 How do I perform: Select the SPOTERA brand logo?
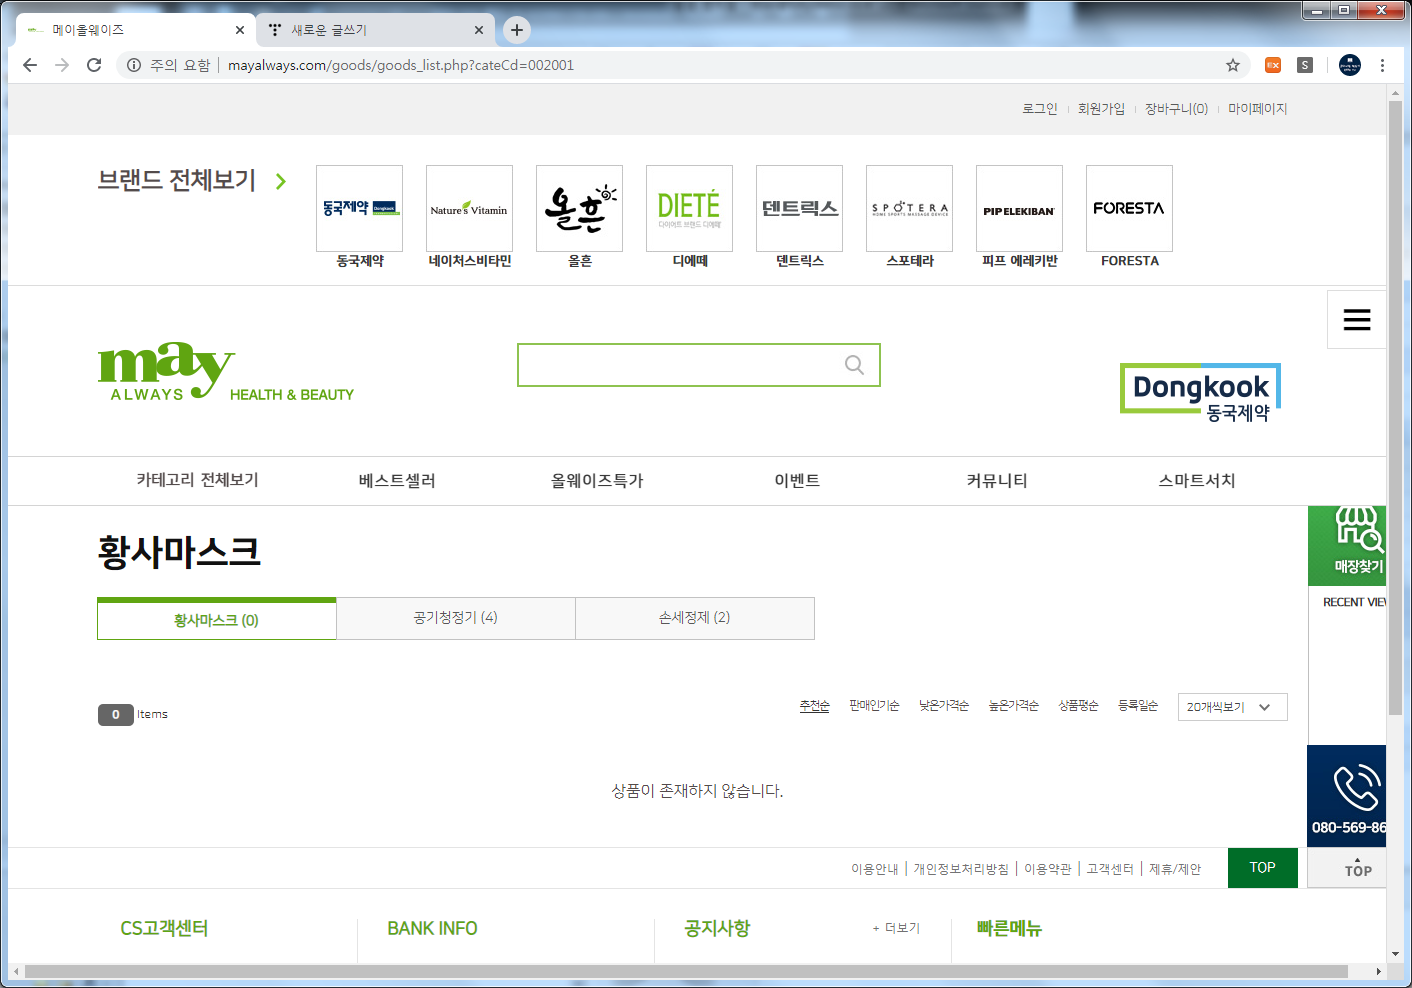pos(909,208)
